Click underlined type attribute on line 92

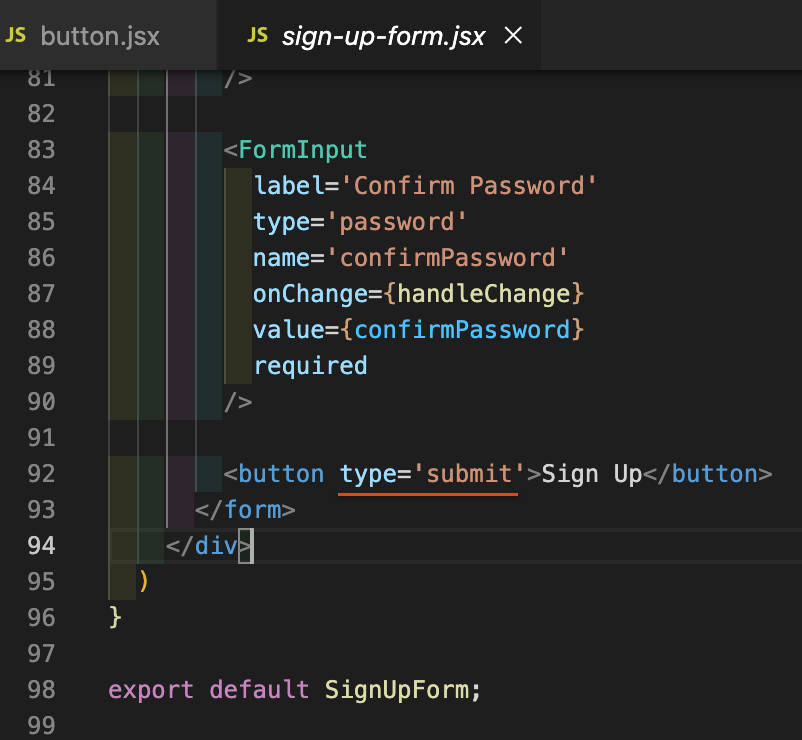click(368, 474)
